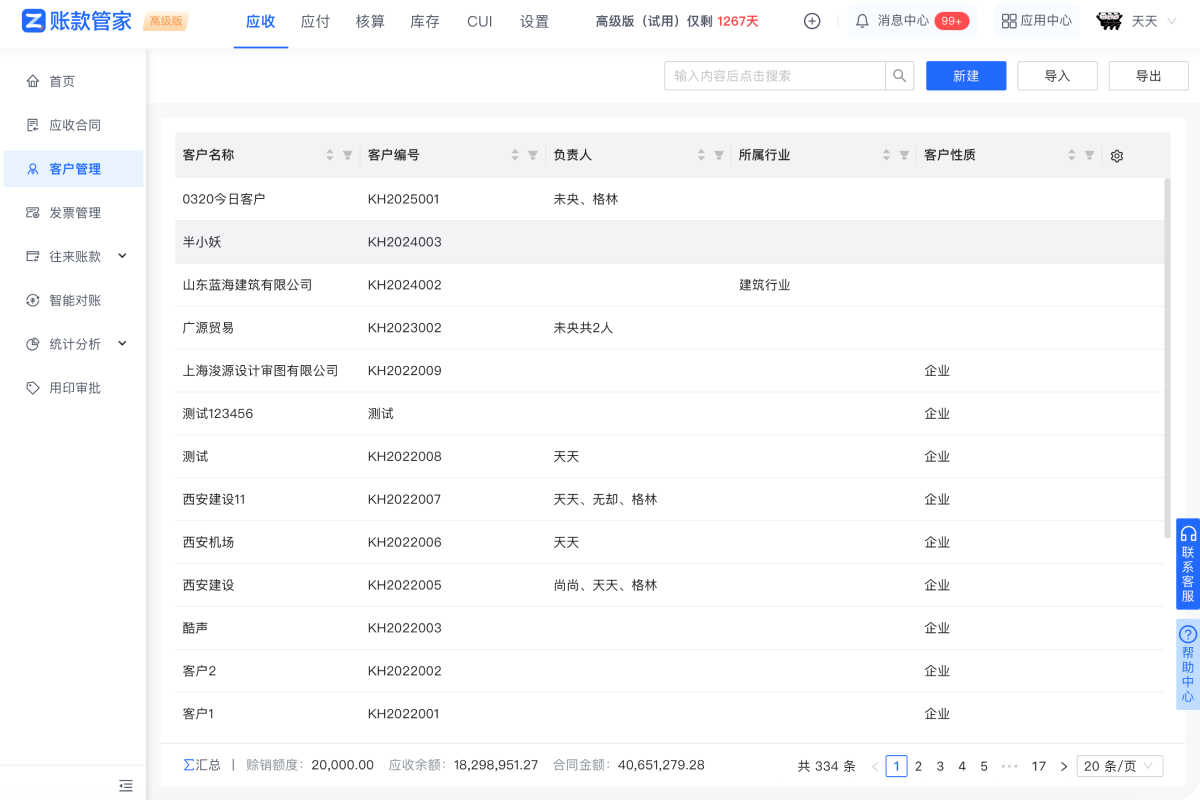This screenshot has height=800, width=1200.
Task: Open 联系客服 floating button
Action: (x=1187, y=564)
